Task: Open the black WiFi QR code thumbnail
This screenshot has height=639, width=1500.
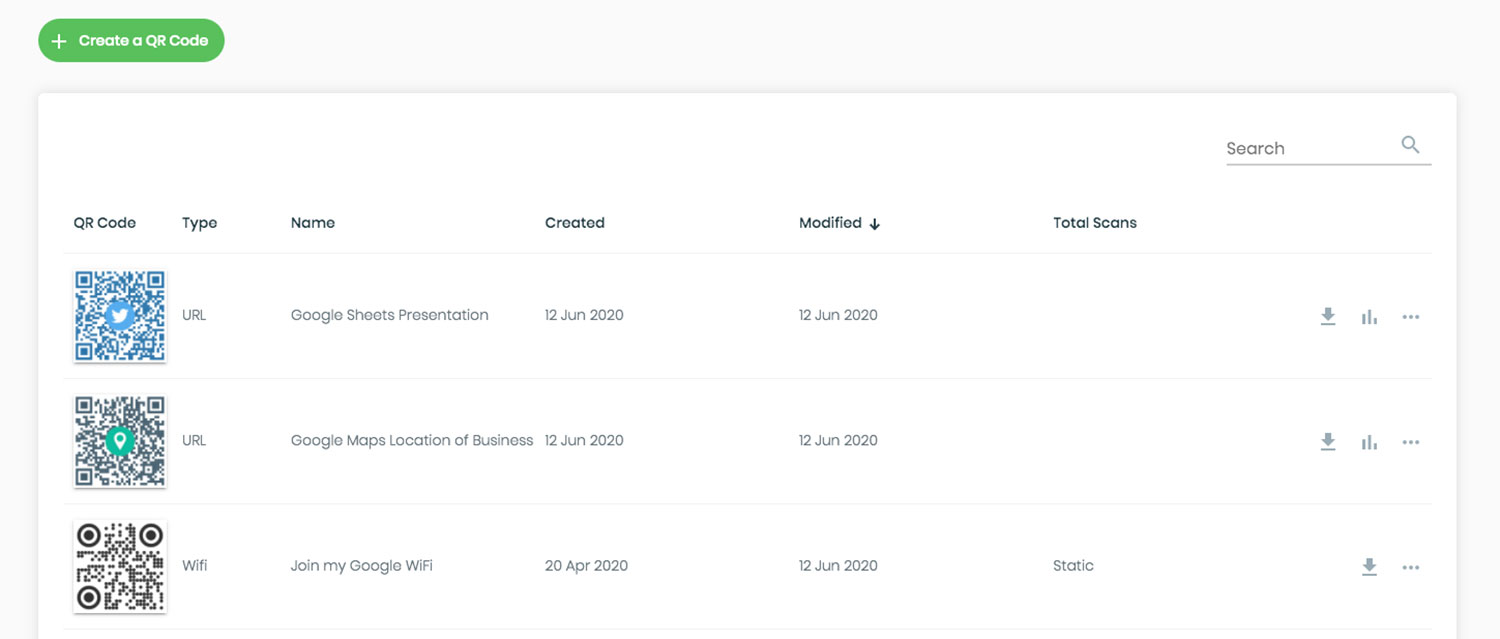Action: point(120,566)
